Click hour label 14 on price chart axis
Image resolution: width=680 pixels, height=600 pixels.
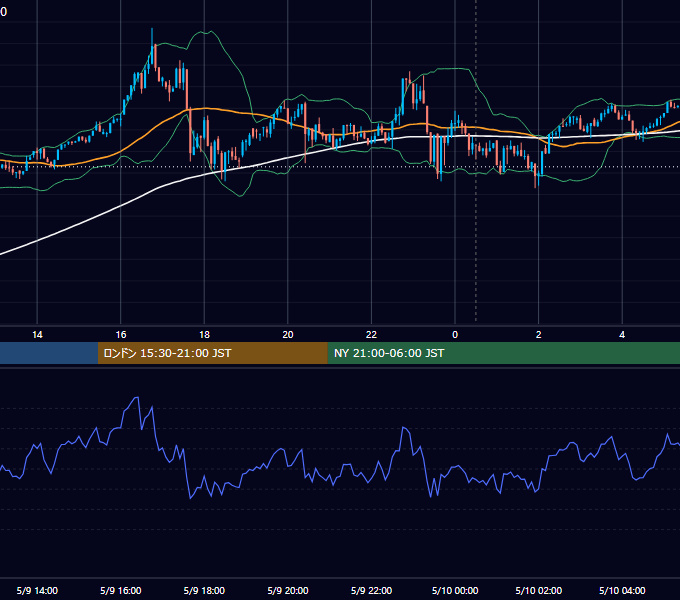tap(37, 335)
